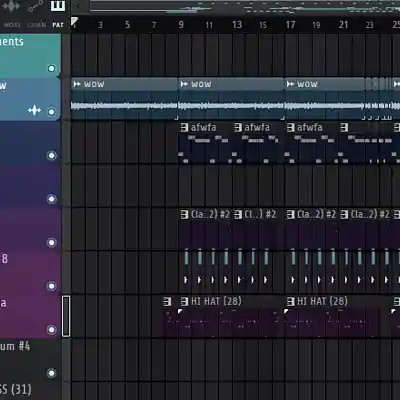The height and width of the screenshot is (400, 400).
Task: Click the waveform of the wow audio clip at bar 9
Action: pyautogui.click(x=231, y=106)
